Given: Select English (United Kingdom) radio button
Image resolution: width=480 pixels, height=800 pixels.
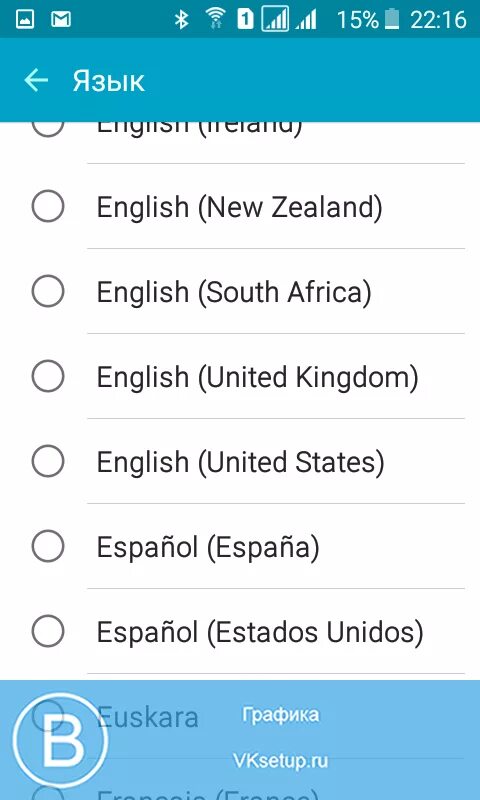Looking at the screenshot, I should click(48, 376).
